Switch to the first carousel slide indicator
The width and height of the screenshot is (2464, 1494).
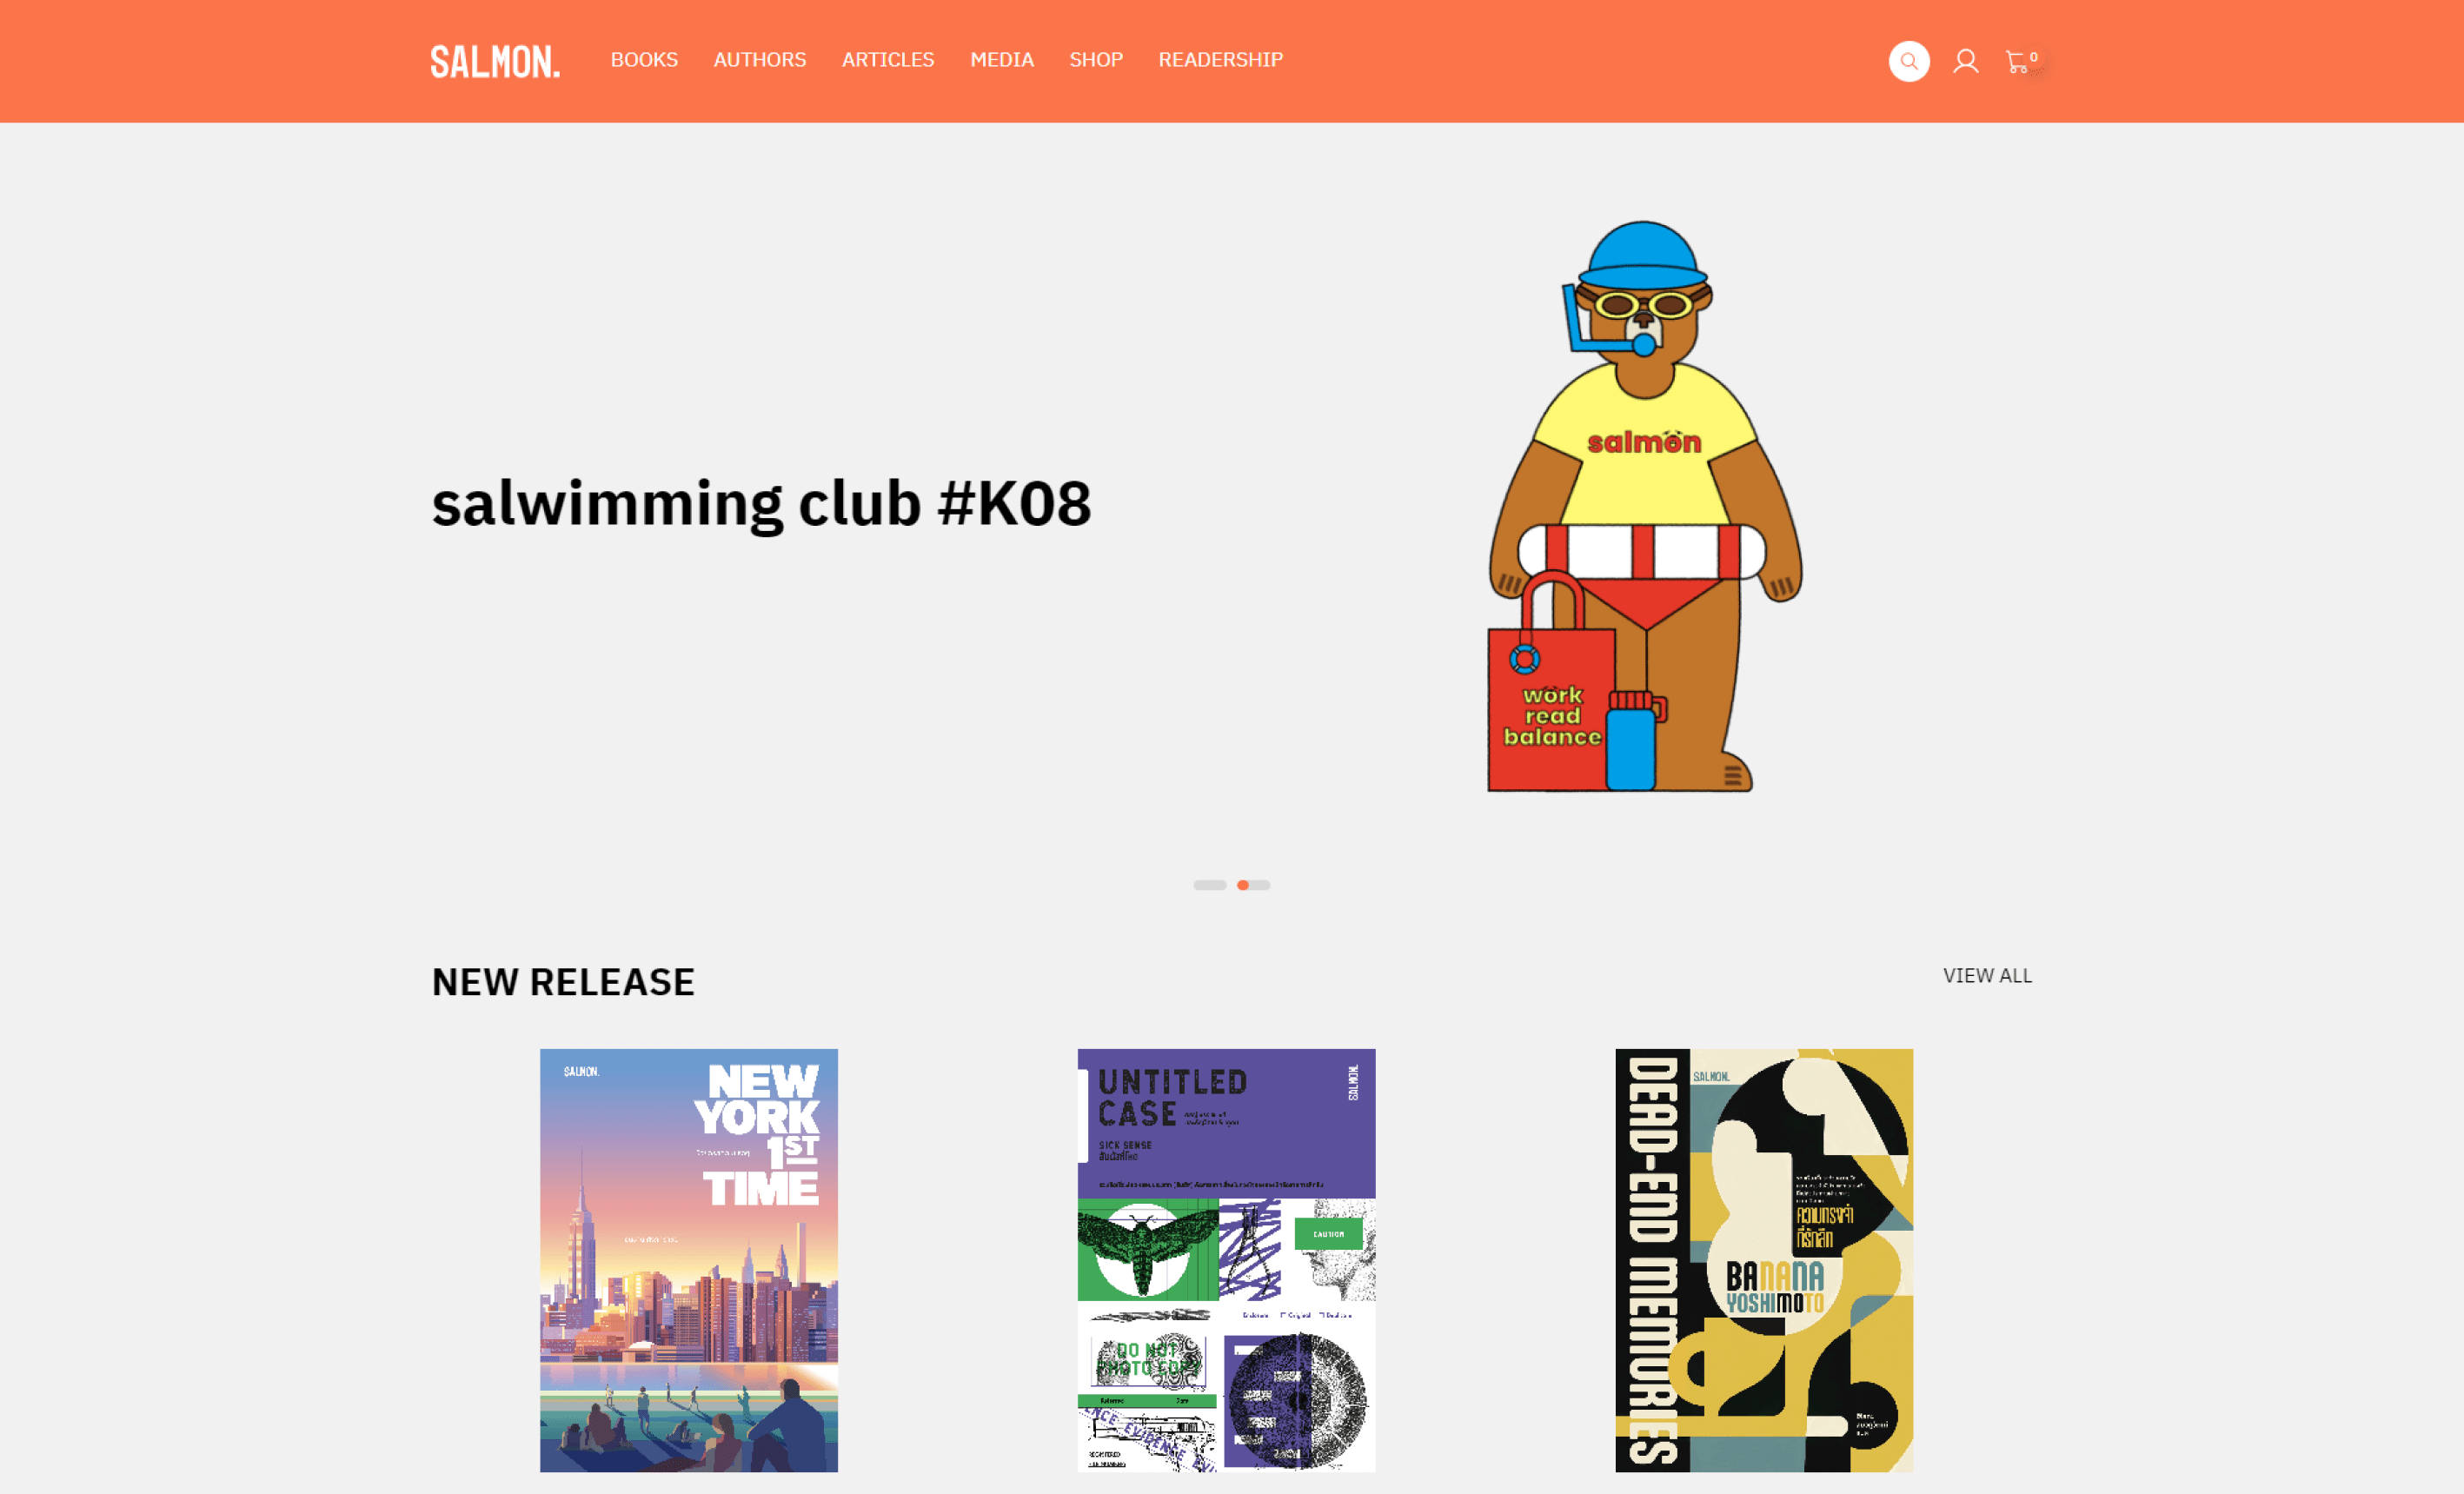(x=1209, y=885)
